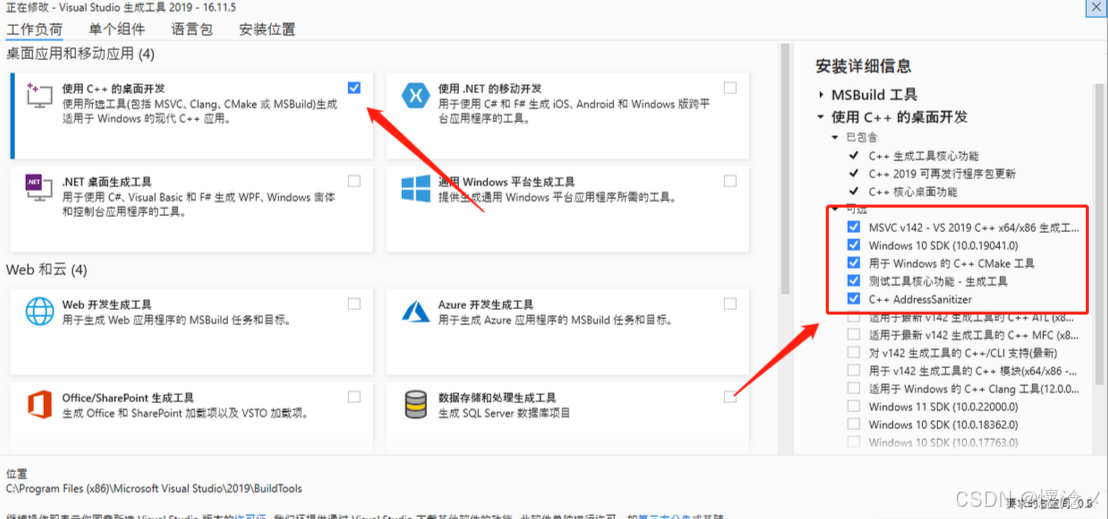Click the C++ 核心桌面功能 included item
This screenshot has width=1108, height=519.
point(913,192)
